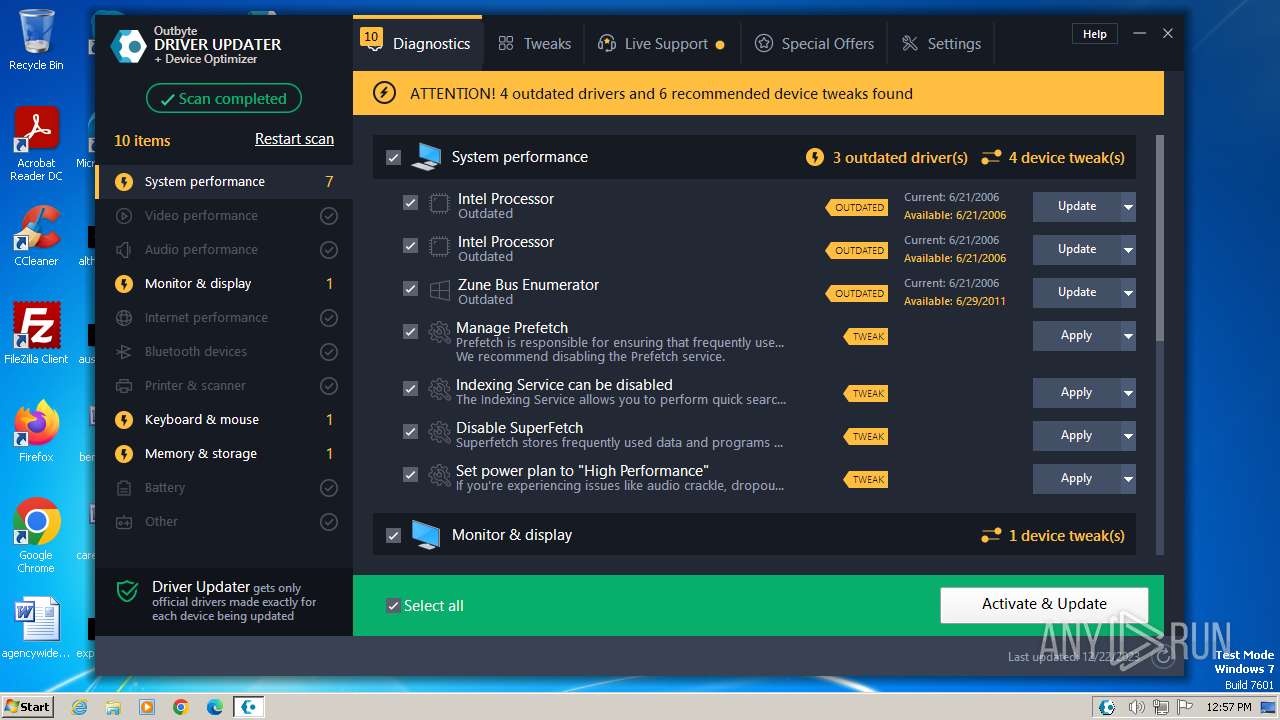Click Apply for Indexing Service
This screenshot has width=1280, height=720.
coord(1077,393)
